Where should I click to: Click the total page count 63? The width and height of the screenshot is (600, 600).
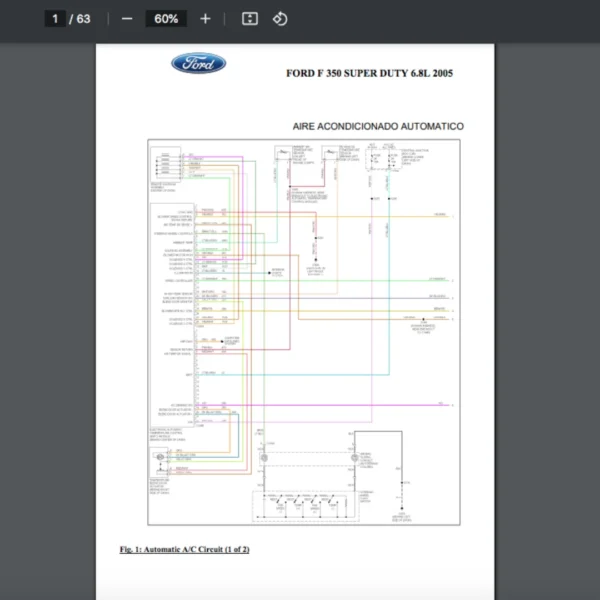click(83, 19)
